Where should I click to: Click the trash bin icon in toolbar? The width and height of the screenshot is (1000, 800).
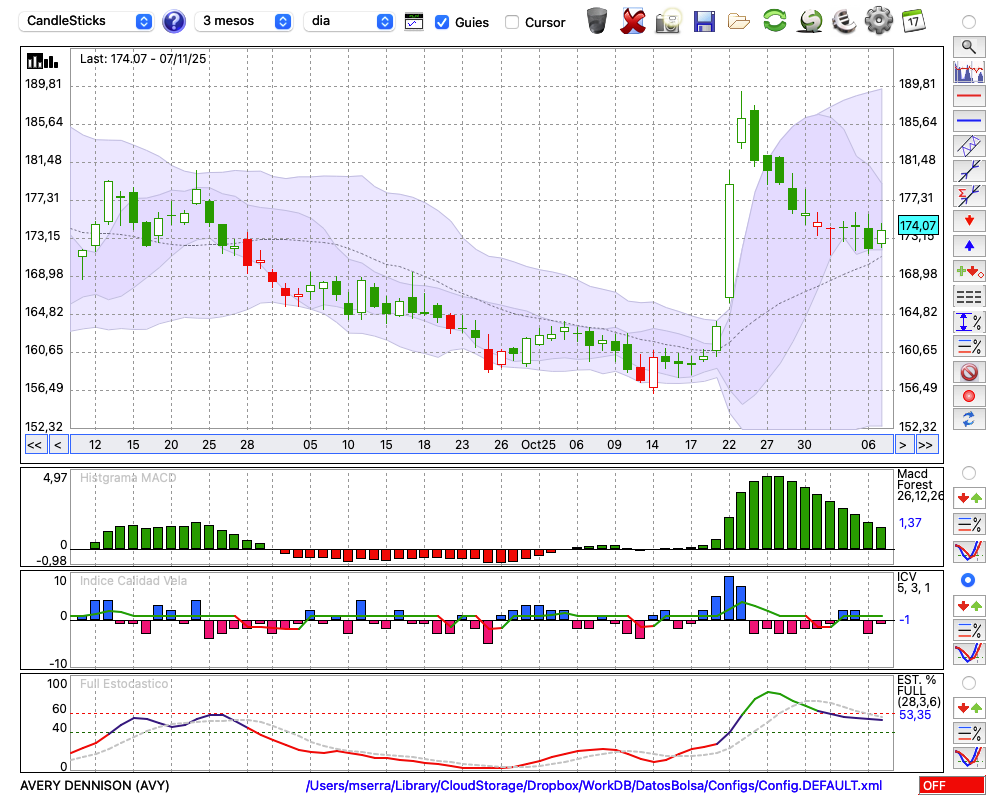point(597,21)
